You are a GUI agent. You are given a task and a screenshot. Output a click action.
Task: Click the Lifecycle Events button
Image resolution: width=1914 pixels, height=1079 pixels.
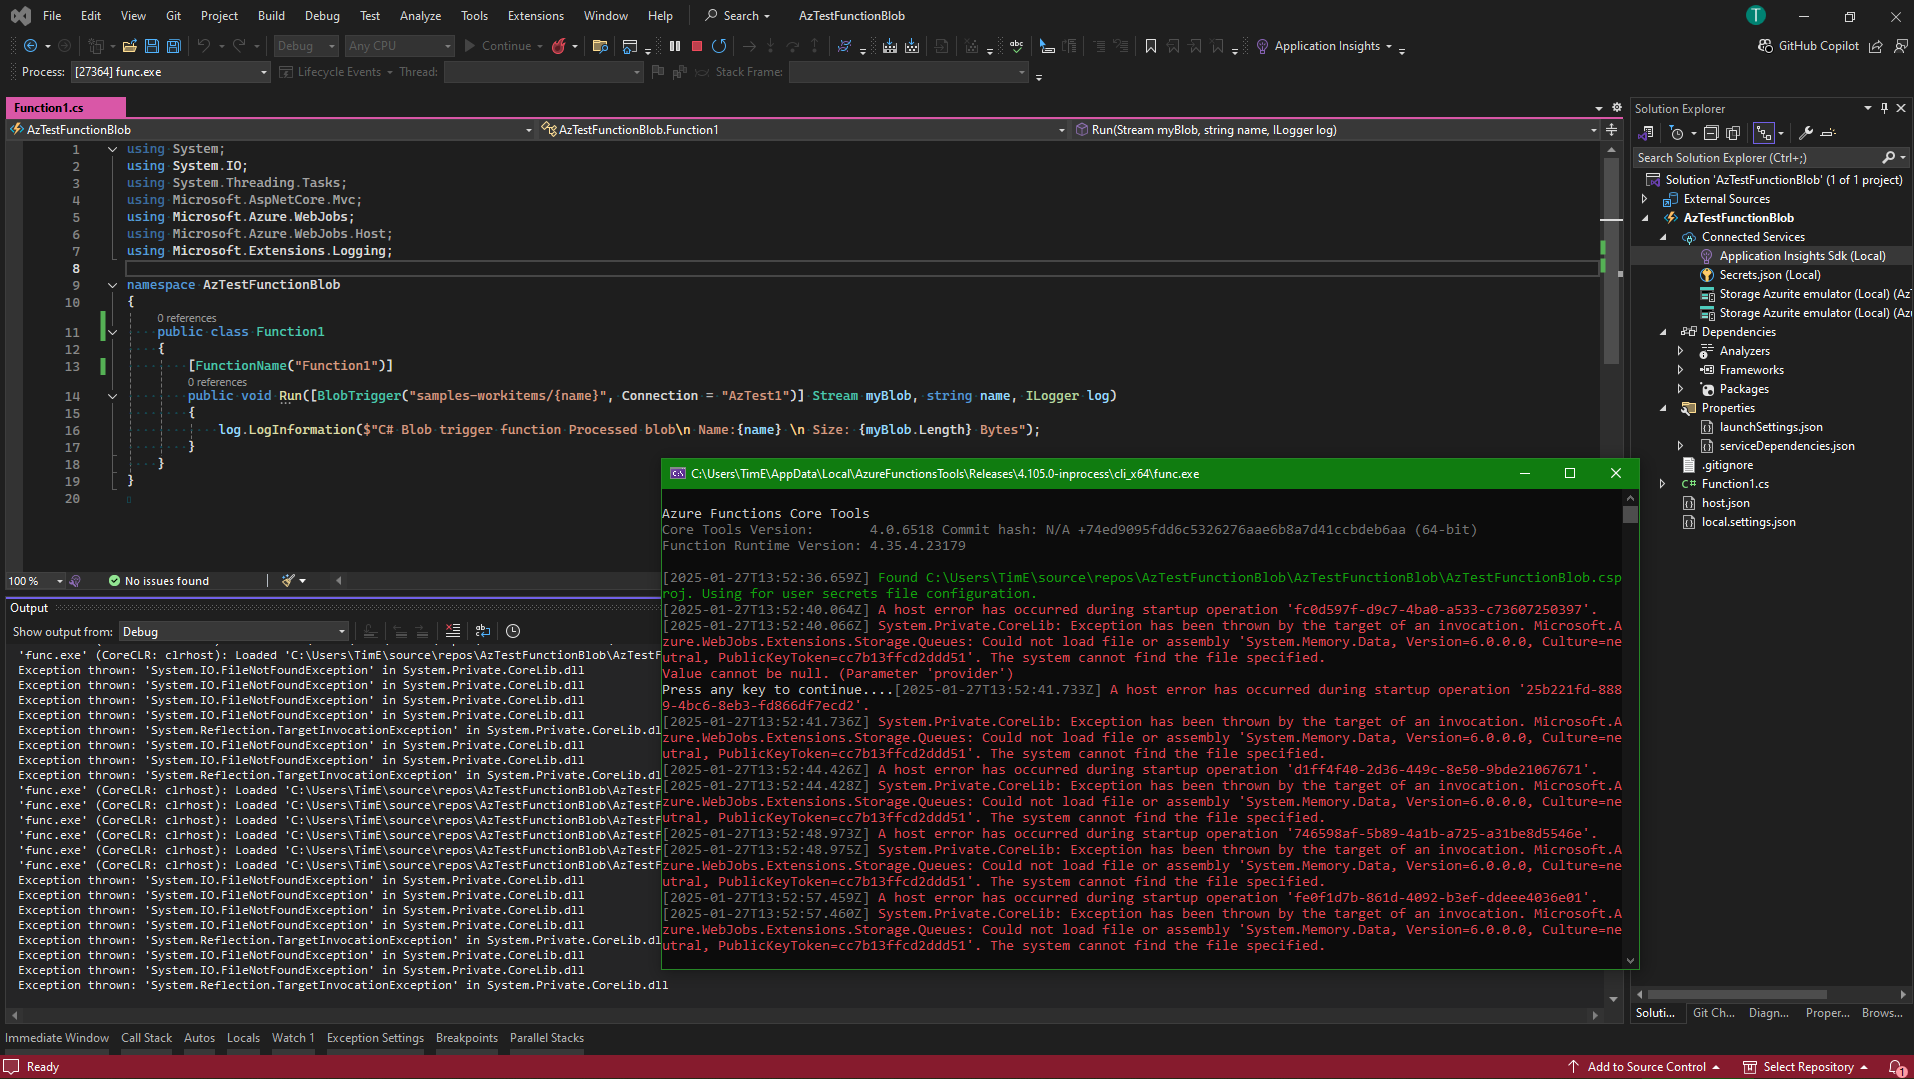pyautogui.click(x=337, y=72)
